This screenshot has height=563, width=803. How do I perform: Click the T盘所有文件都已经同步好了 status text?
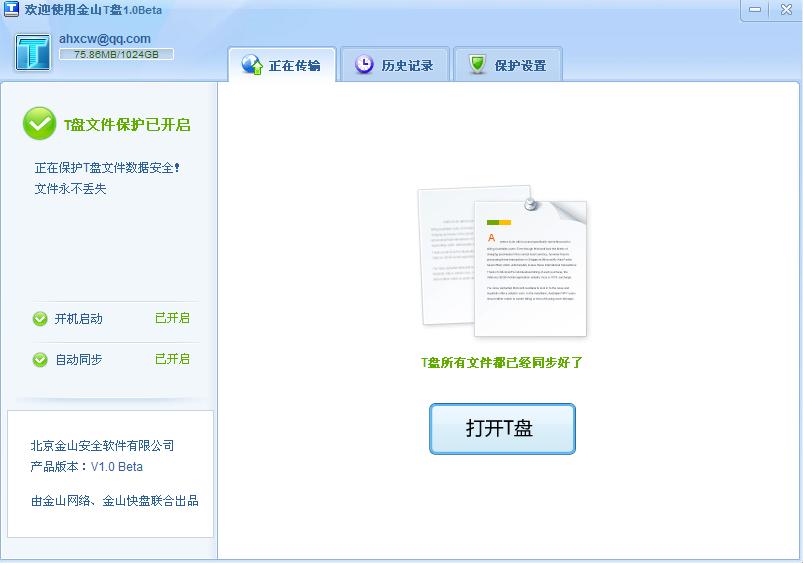[x=502, y=363]
